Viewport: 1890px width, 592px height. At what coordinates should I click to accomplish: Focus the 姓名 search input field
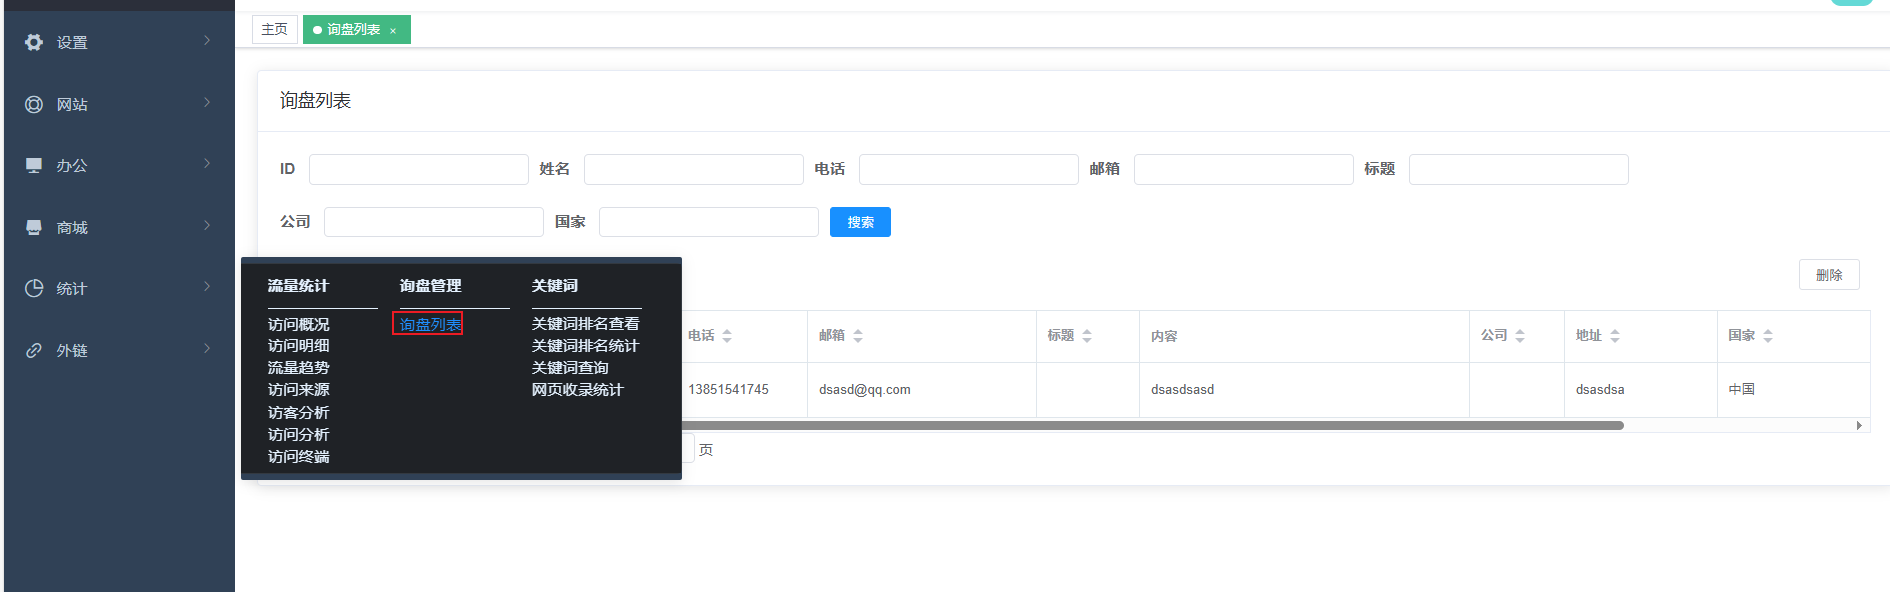tap(693, 169)
